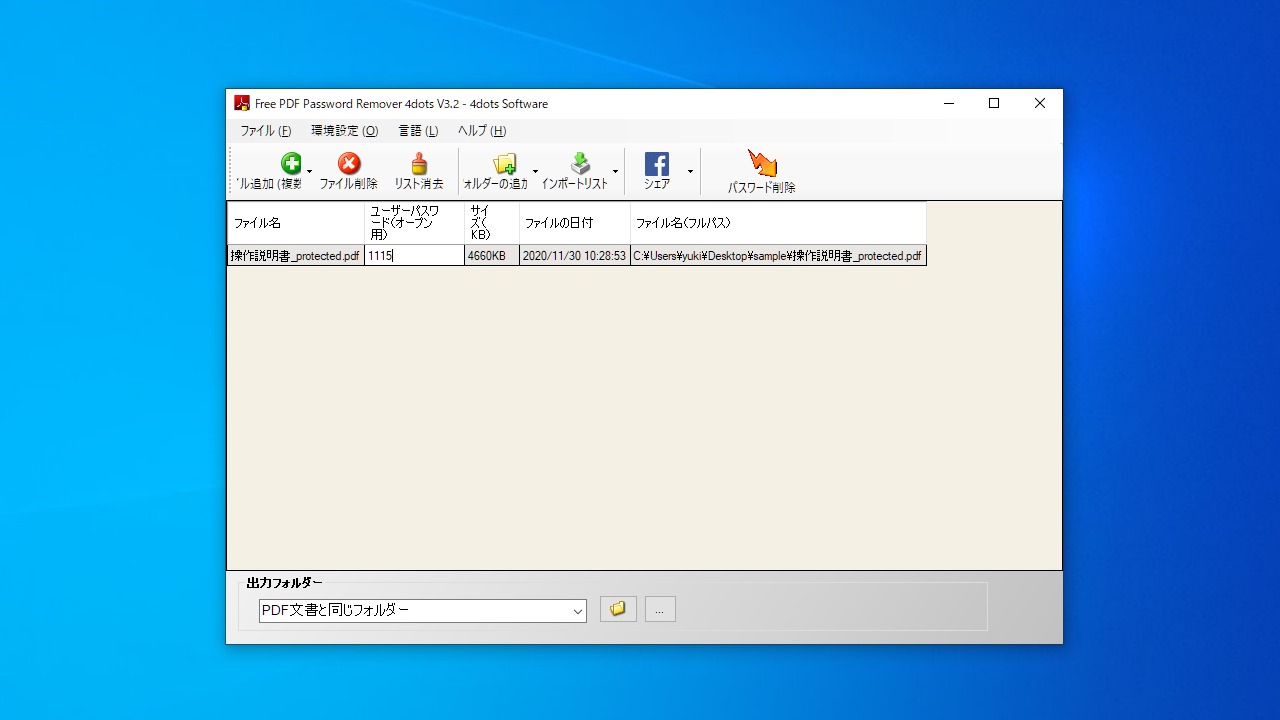Click the インポートリスト icon
Image resolution: width=1280 pixels, height=720 pixels.
(x=580, y=164)
